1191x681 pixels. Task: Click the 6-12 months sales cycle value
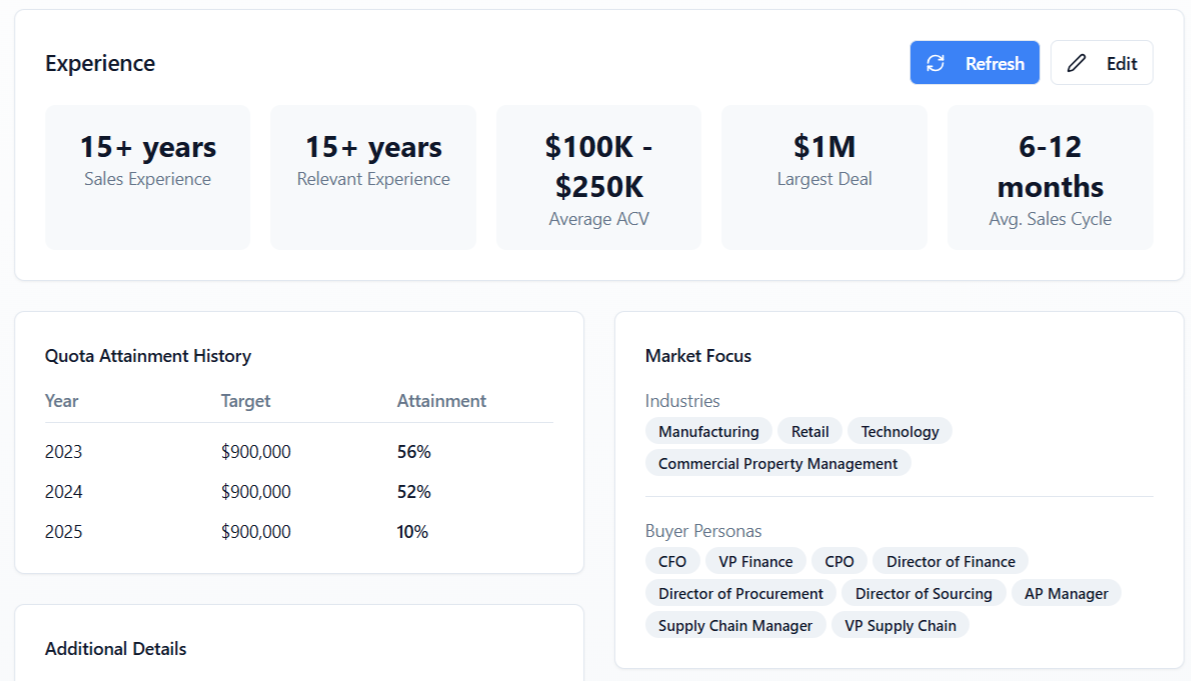click(x=1050, y=166)
